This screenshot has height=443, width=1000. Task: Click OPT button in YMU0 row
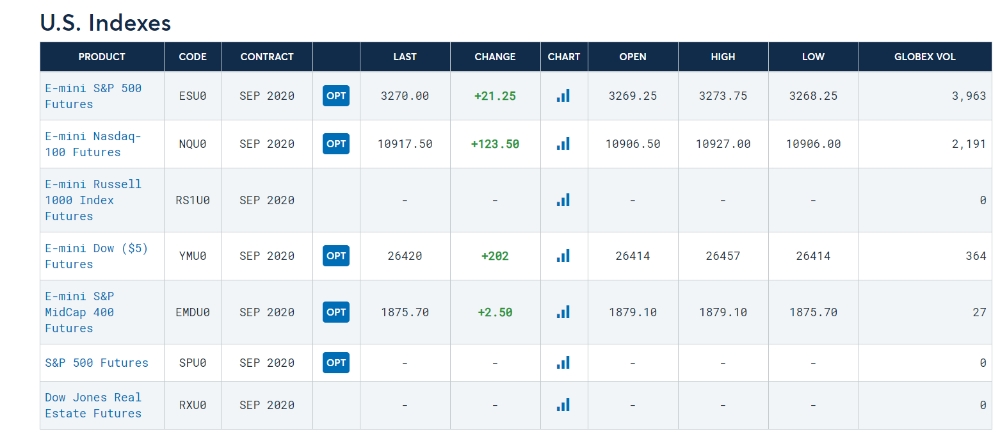[x=336, y=256]
